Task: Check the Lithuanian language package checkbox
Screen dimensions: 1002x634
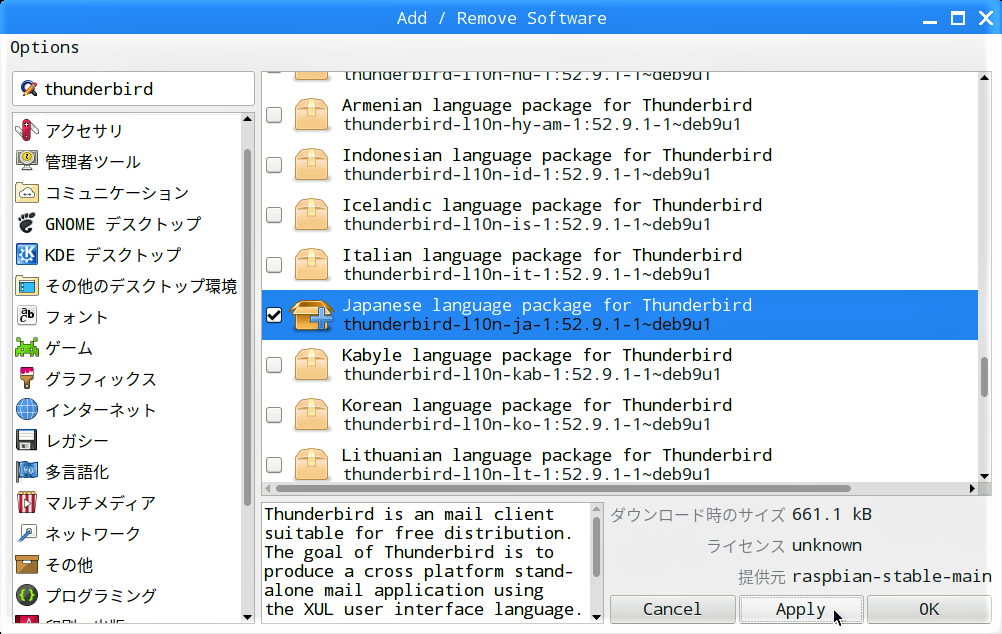Action: (x=274, y=464)
